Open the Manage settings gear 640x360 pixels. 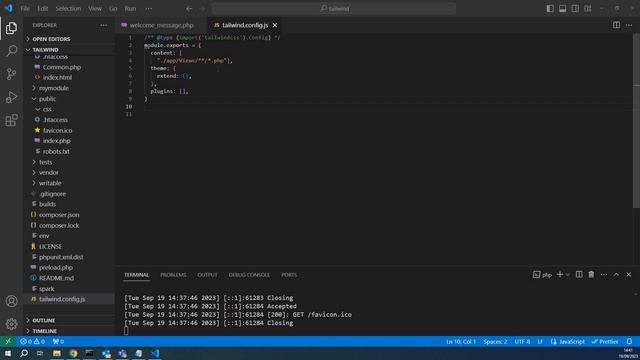(11, 324)
